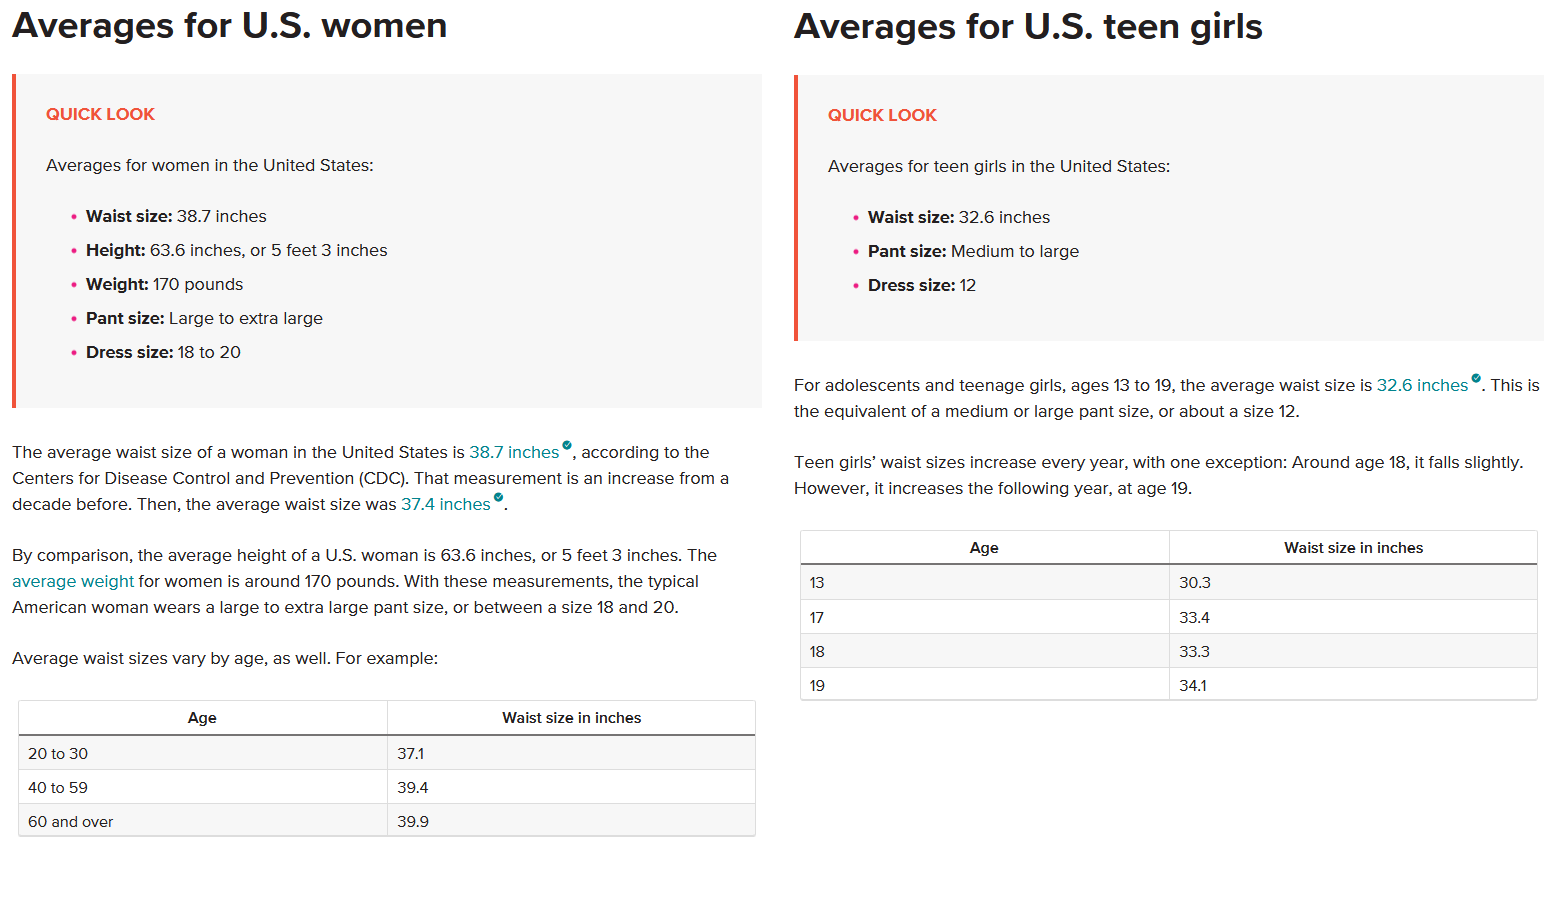Click the 39.4 waist size cell
The height and width of the screenshot is (900, 1559).
pos(571,787)
